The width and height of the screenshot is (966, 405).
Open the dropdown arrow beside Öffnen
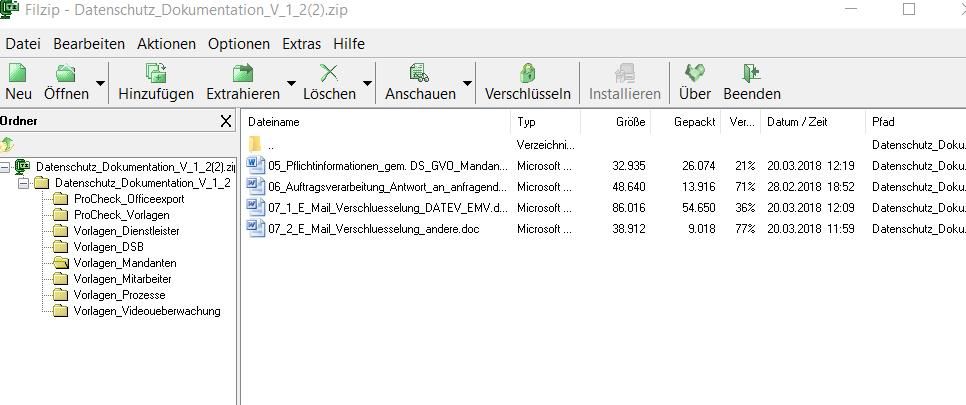100,83
